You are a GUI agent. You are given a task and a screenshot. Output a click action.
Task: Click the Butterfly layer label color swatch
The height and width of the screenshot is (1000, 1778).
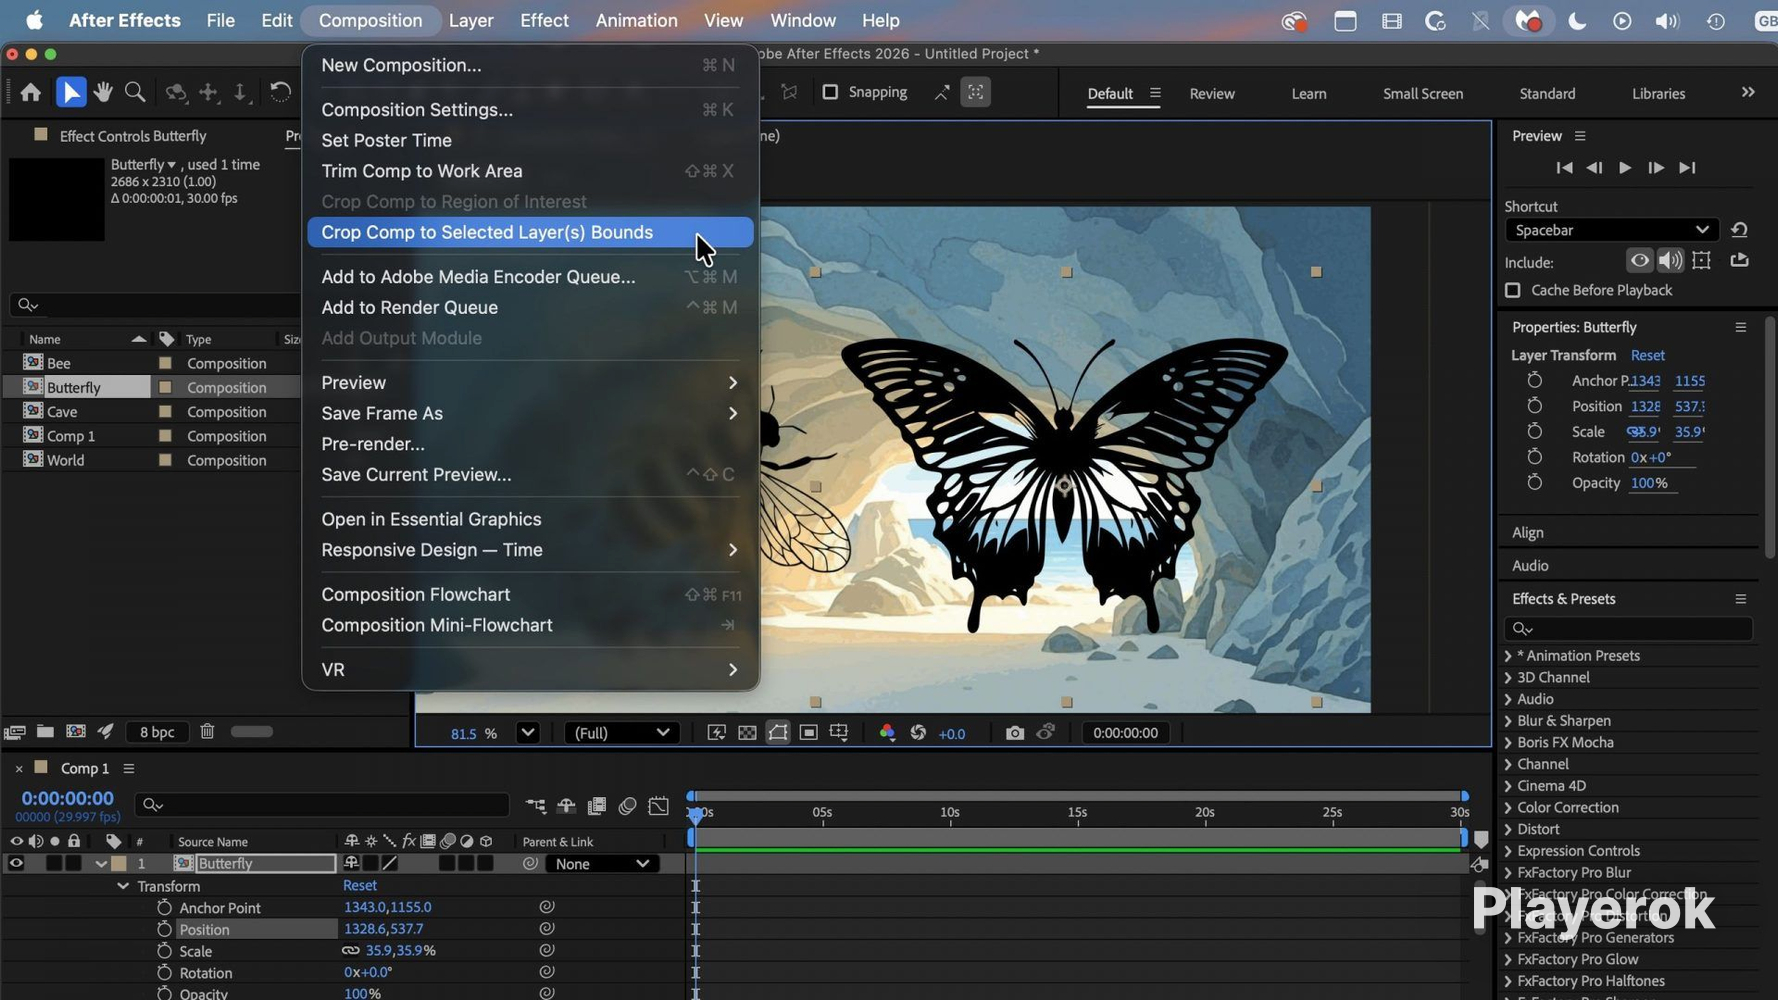point(119,864)
